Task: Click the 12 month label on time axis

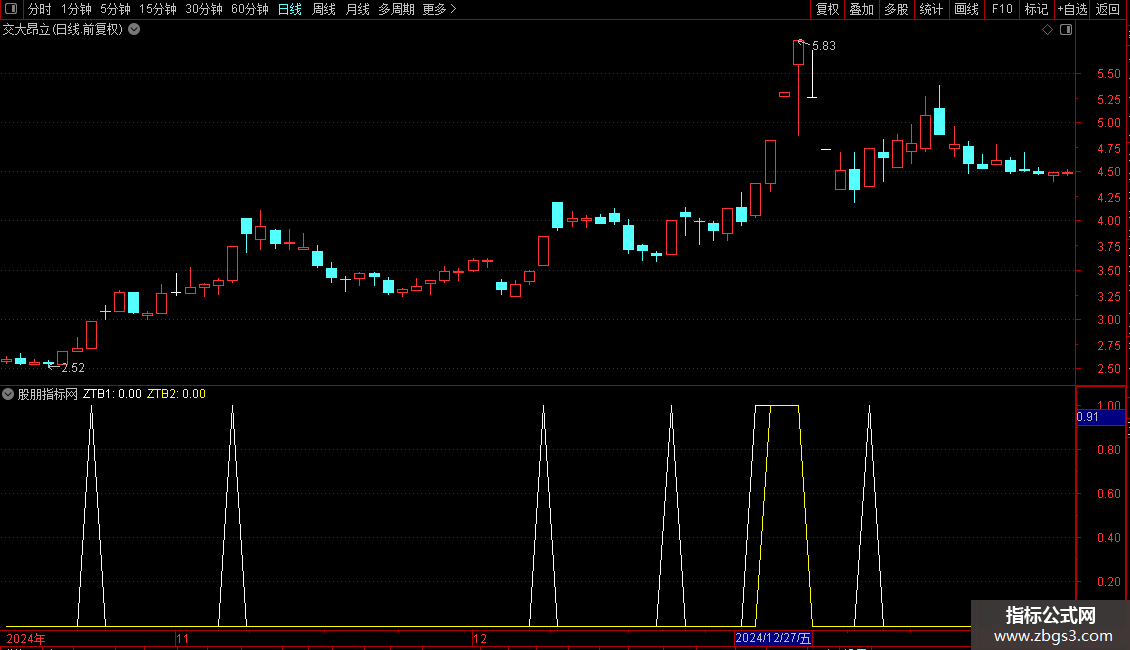Action: (x=480, y=639)
